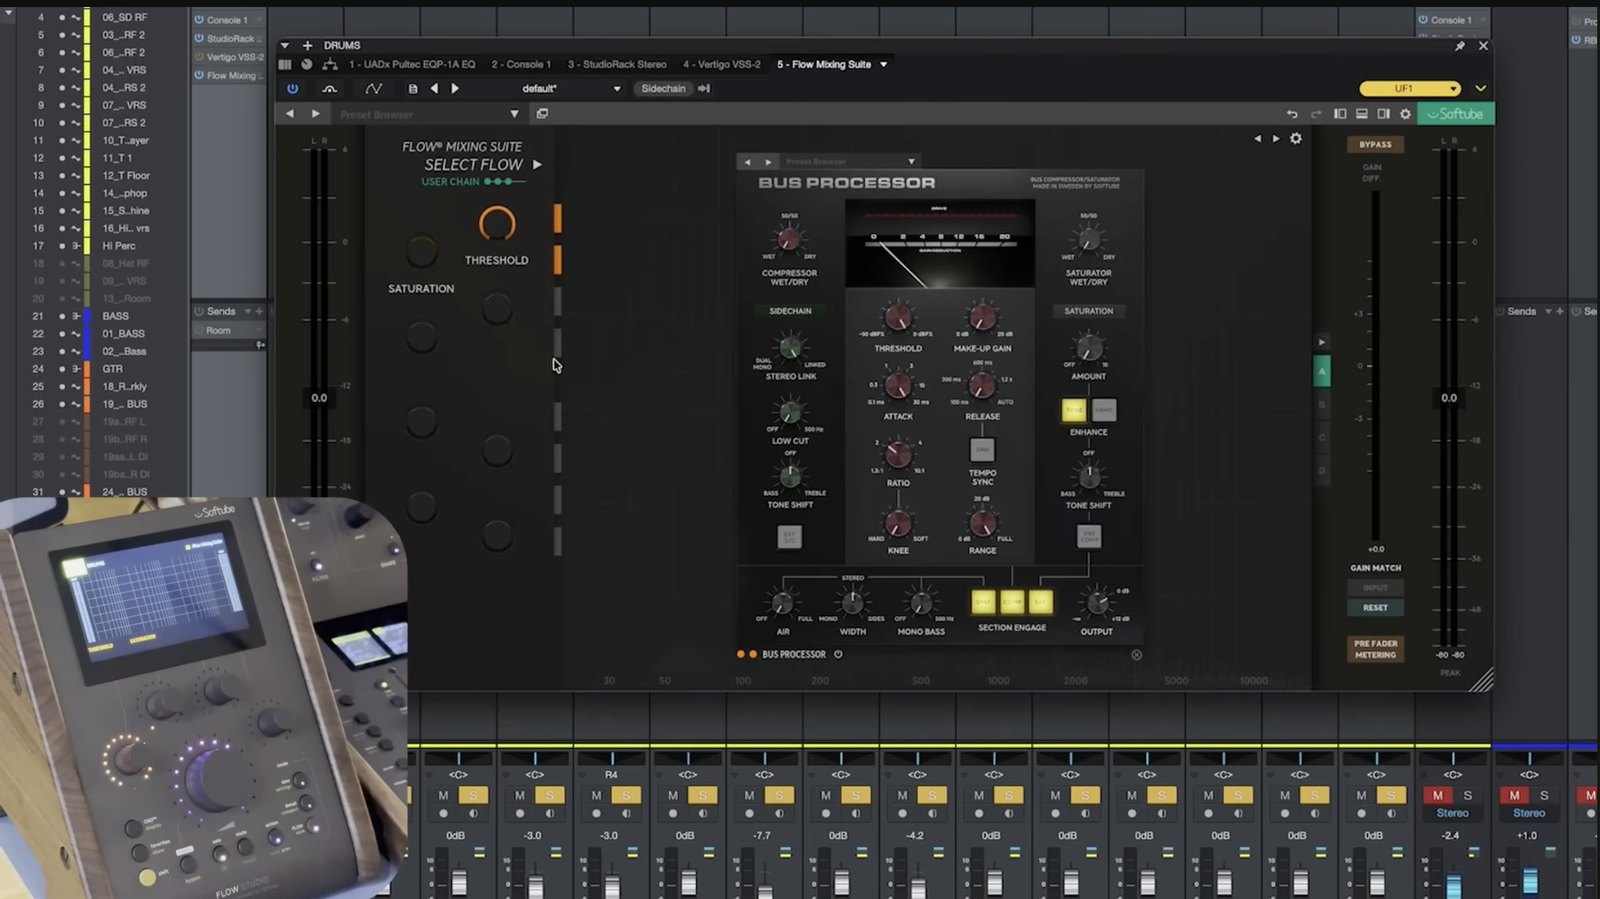Select the Hi Perc track in track list
Image resolution: width=1600 pixels, height=899 pixels.
pyautogui.click(x=118, y=246)
